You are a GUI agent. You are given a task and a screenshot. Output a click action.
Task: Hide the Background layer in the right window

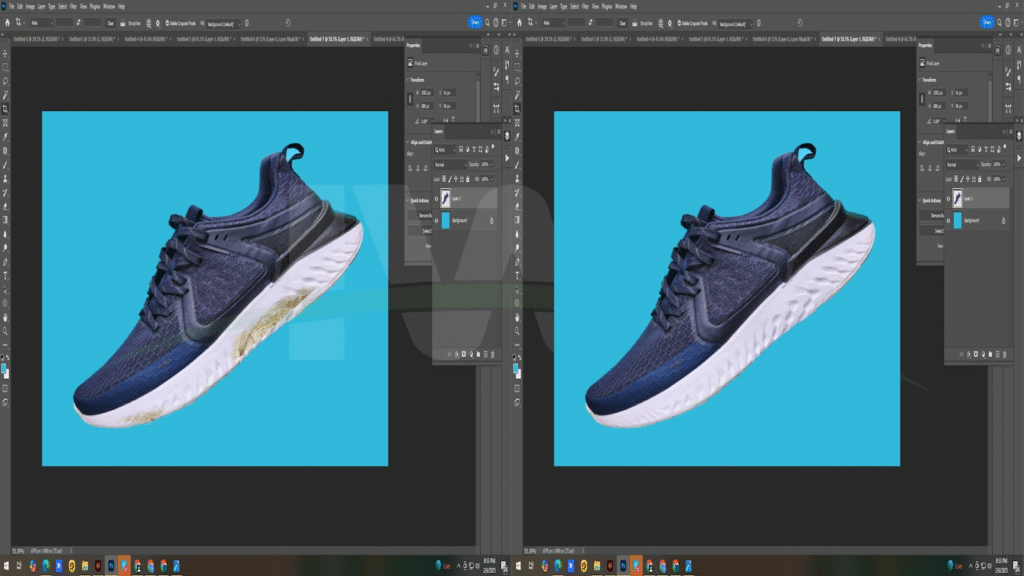[x=949, y=221]
